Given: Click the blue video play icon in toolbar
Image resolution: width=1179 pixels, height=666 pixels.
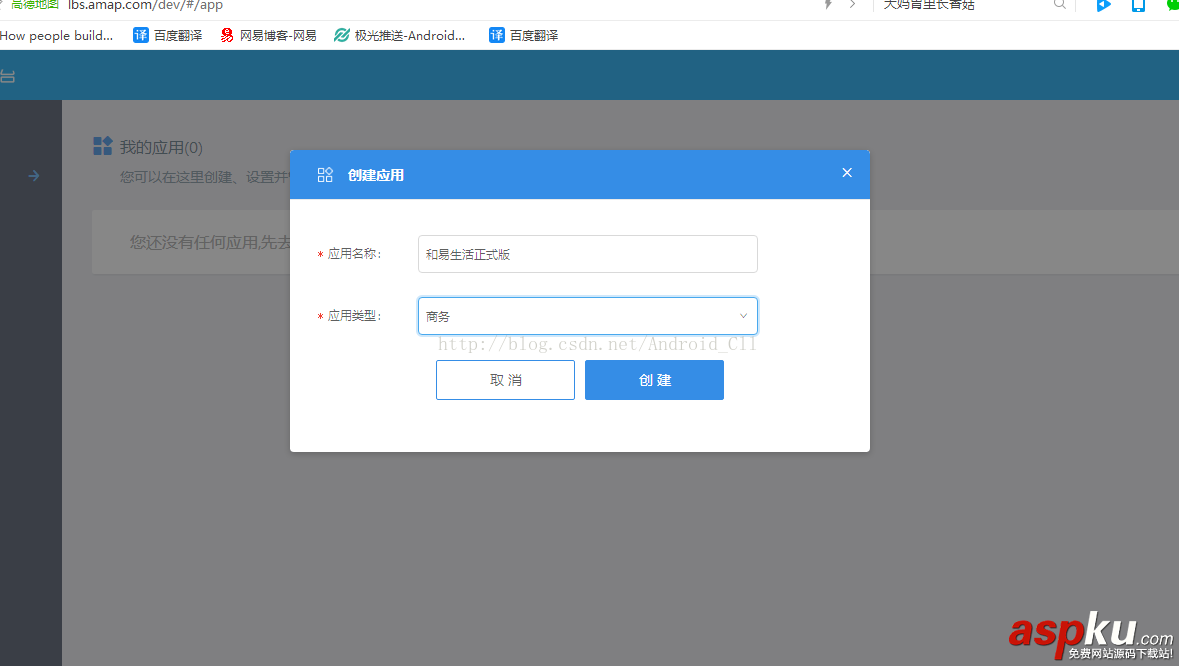Looking at the screenshot, I should tap(1103, 5).
